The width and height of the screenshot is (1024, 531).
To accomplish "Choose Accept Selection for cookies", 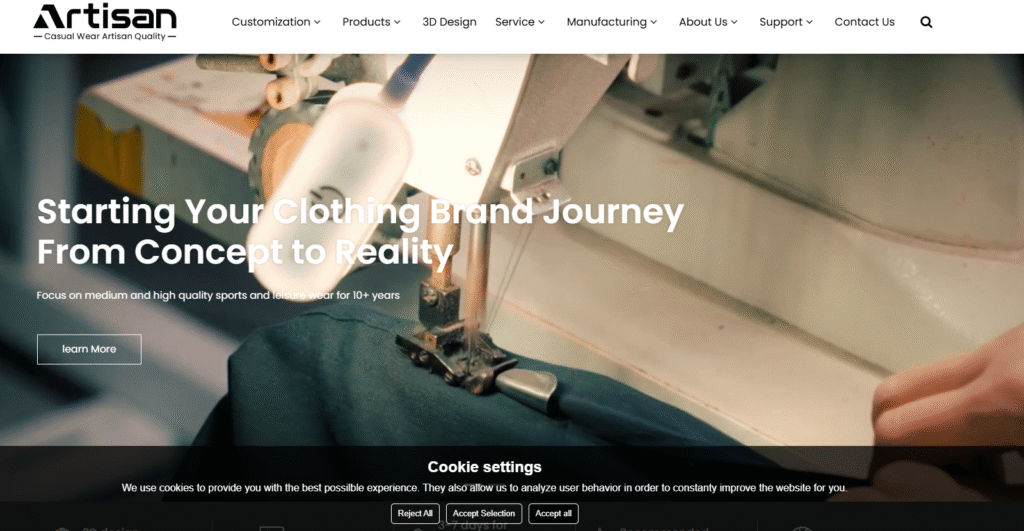I will coord(484,513).
